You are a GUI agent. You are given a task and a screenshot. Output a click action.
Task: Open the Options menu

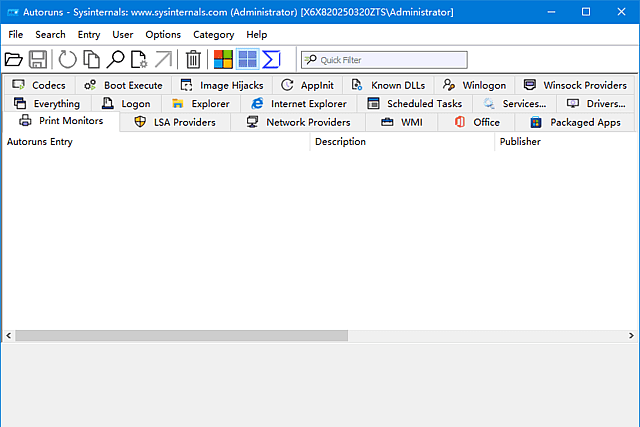(x=163, y=35)
